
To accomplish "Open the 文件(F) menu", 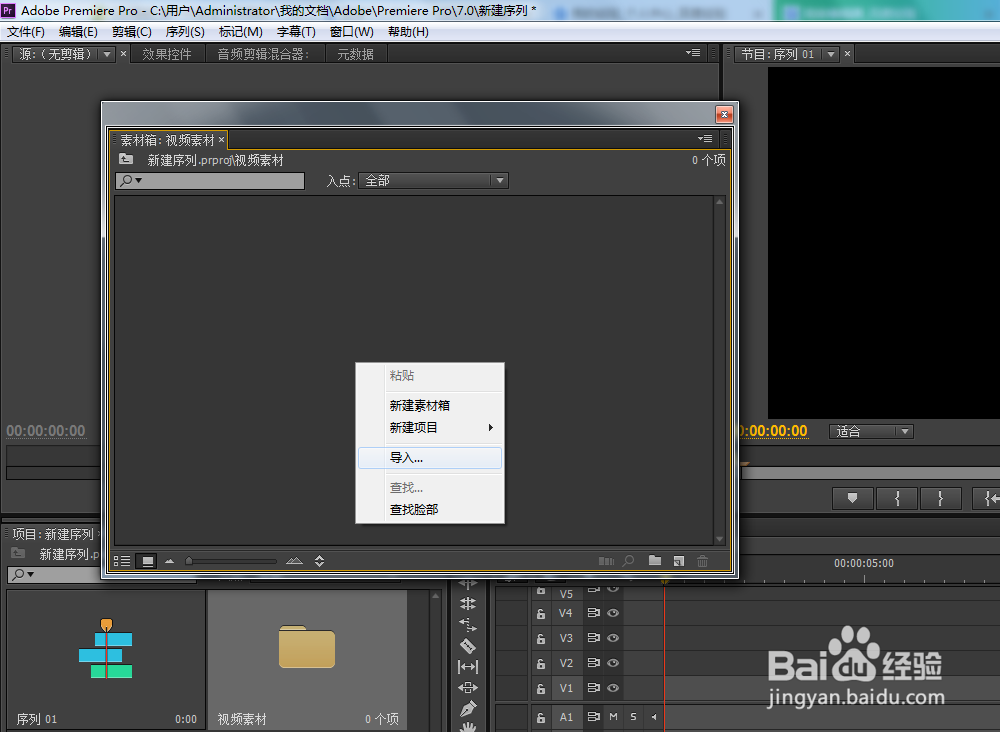I will (x=26, y=32).
